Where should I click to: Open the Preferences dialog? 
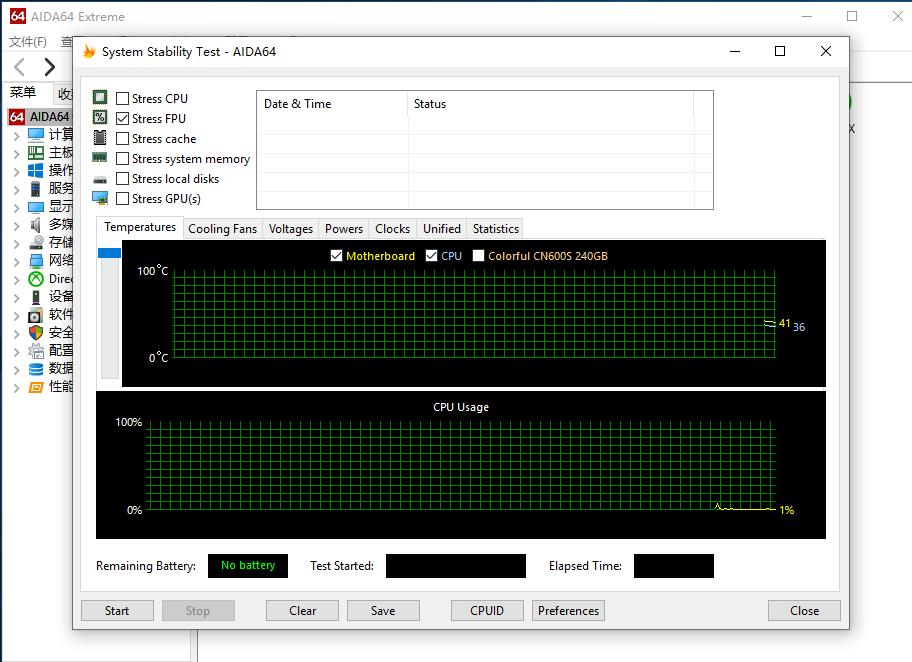tap(568, 610)
